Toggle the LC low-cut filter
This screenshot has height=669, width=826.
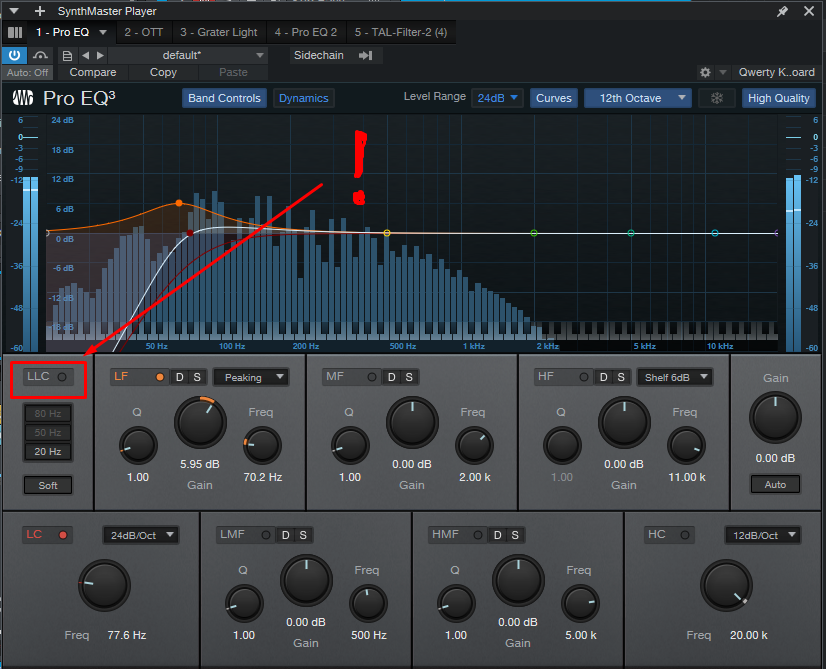[x=63, y=535]
